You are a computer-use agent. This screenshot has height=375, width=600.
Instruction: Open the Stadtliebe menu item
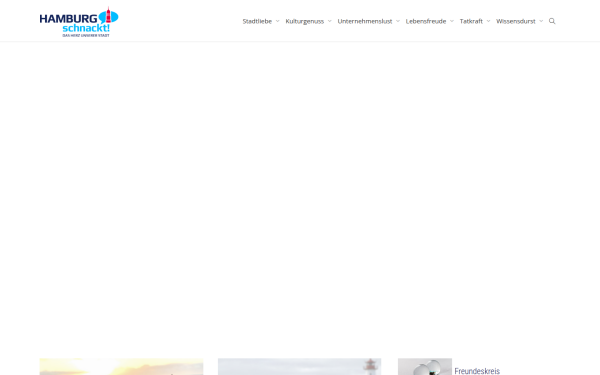(x=257, y=21)
